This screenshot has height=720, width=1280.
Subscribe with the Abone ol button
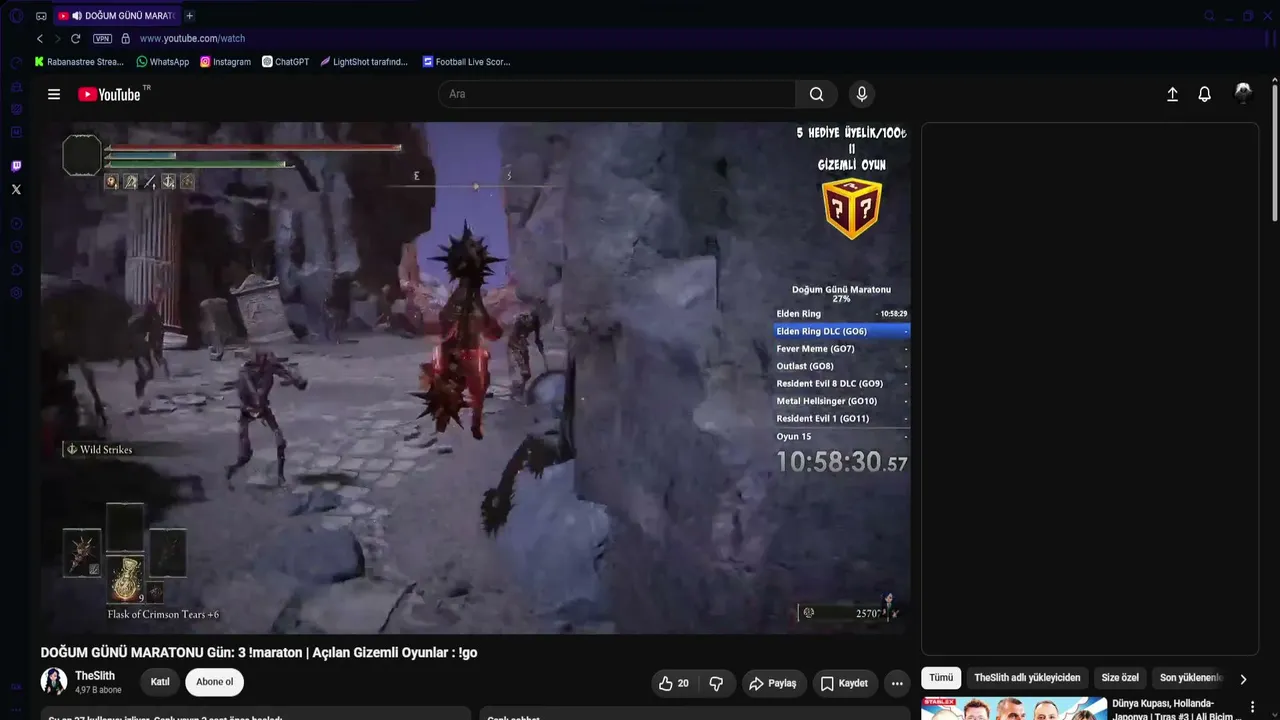(x=215, y=682)
